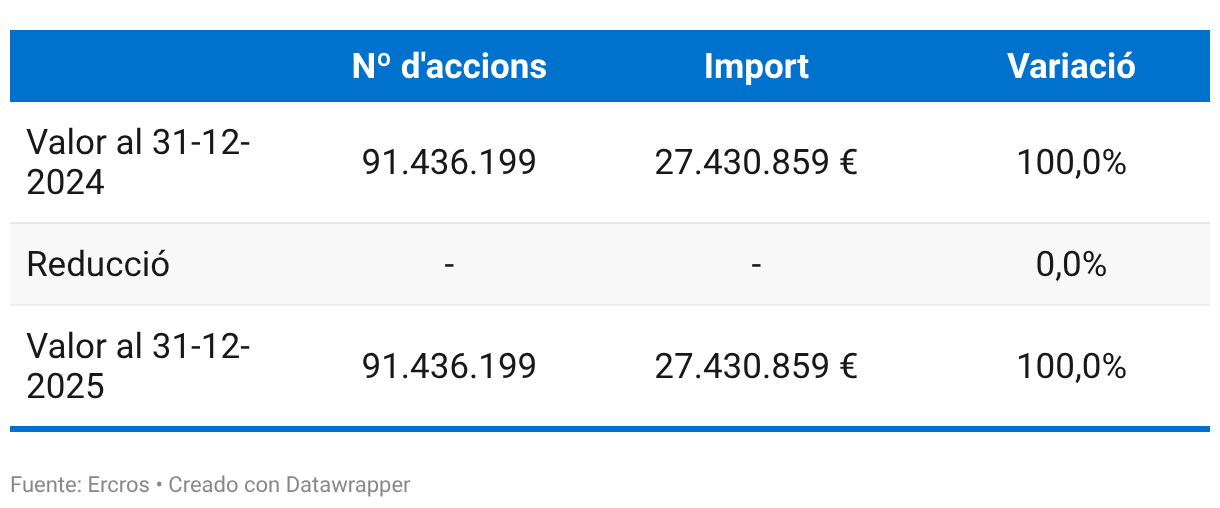Click the dash under Import for Reducció

756,265
